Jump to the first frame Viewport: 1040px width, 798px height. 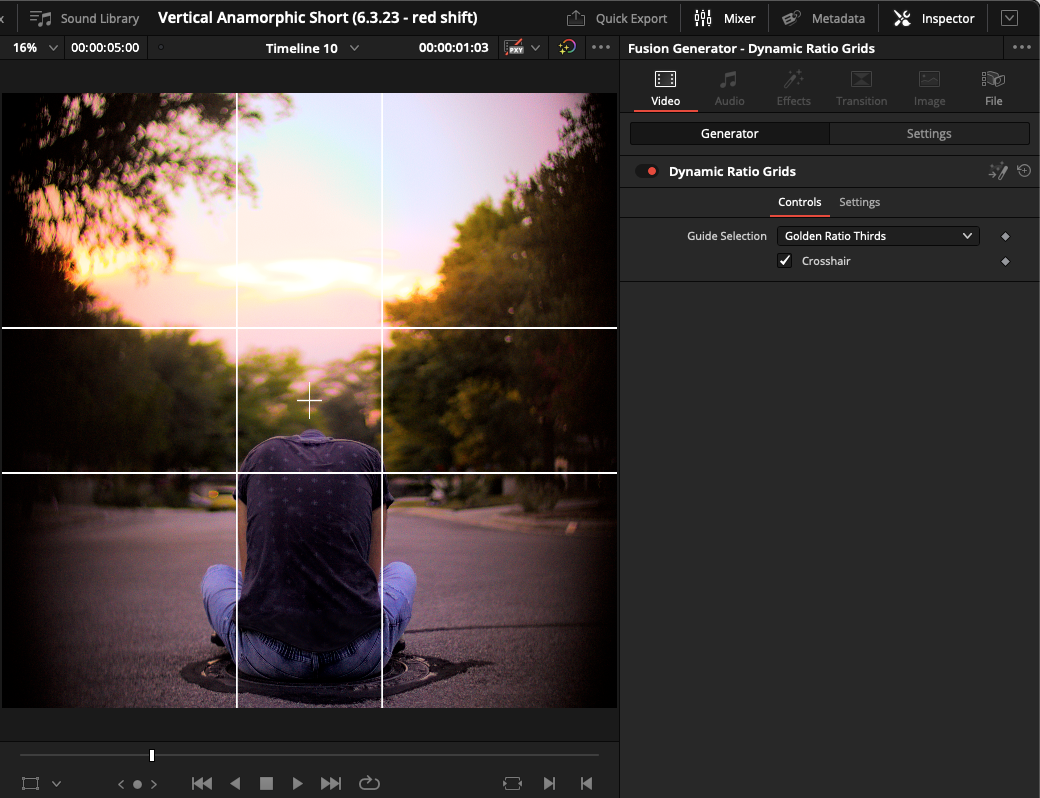pos(202,783)
